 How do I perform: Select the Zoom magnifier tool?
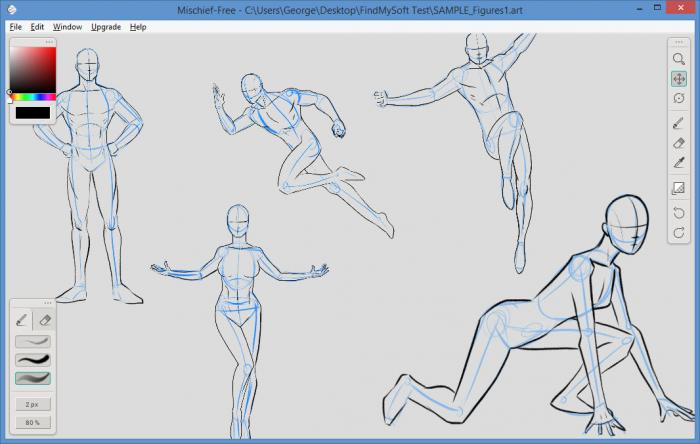679,59
